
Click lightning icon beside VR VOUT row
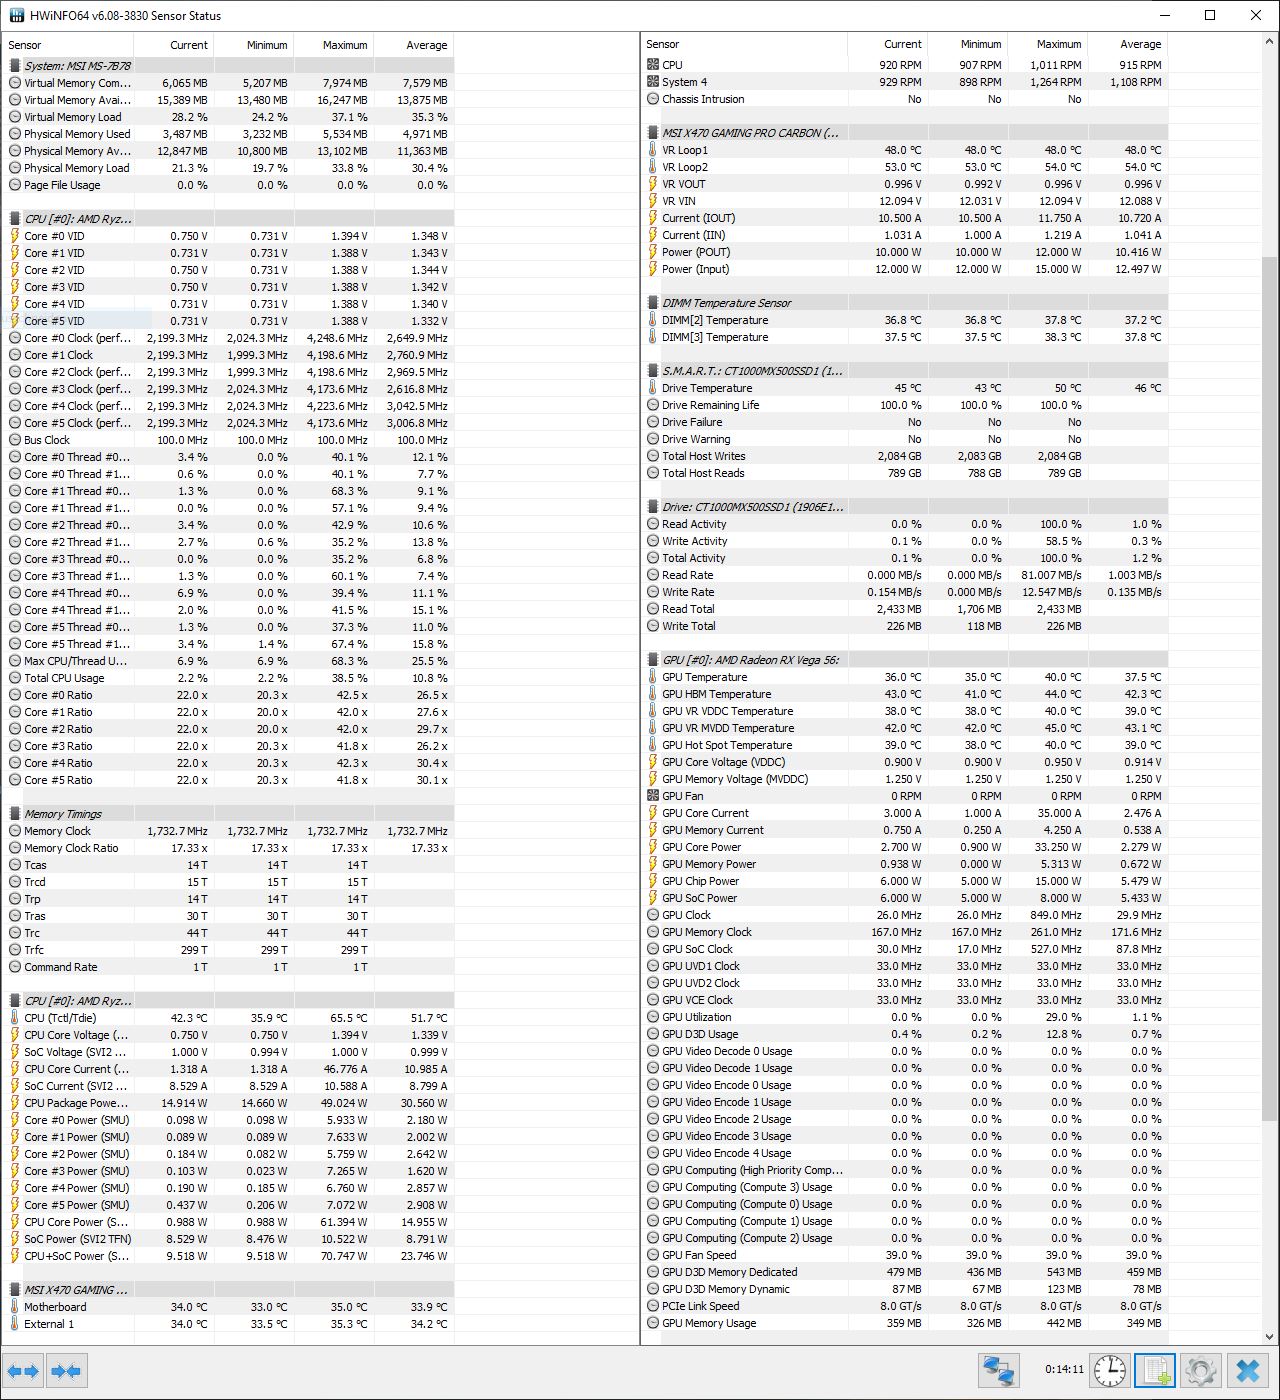pos(653,184)
